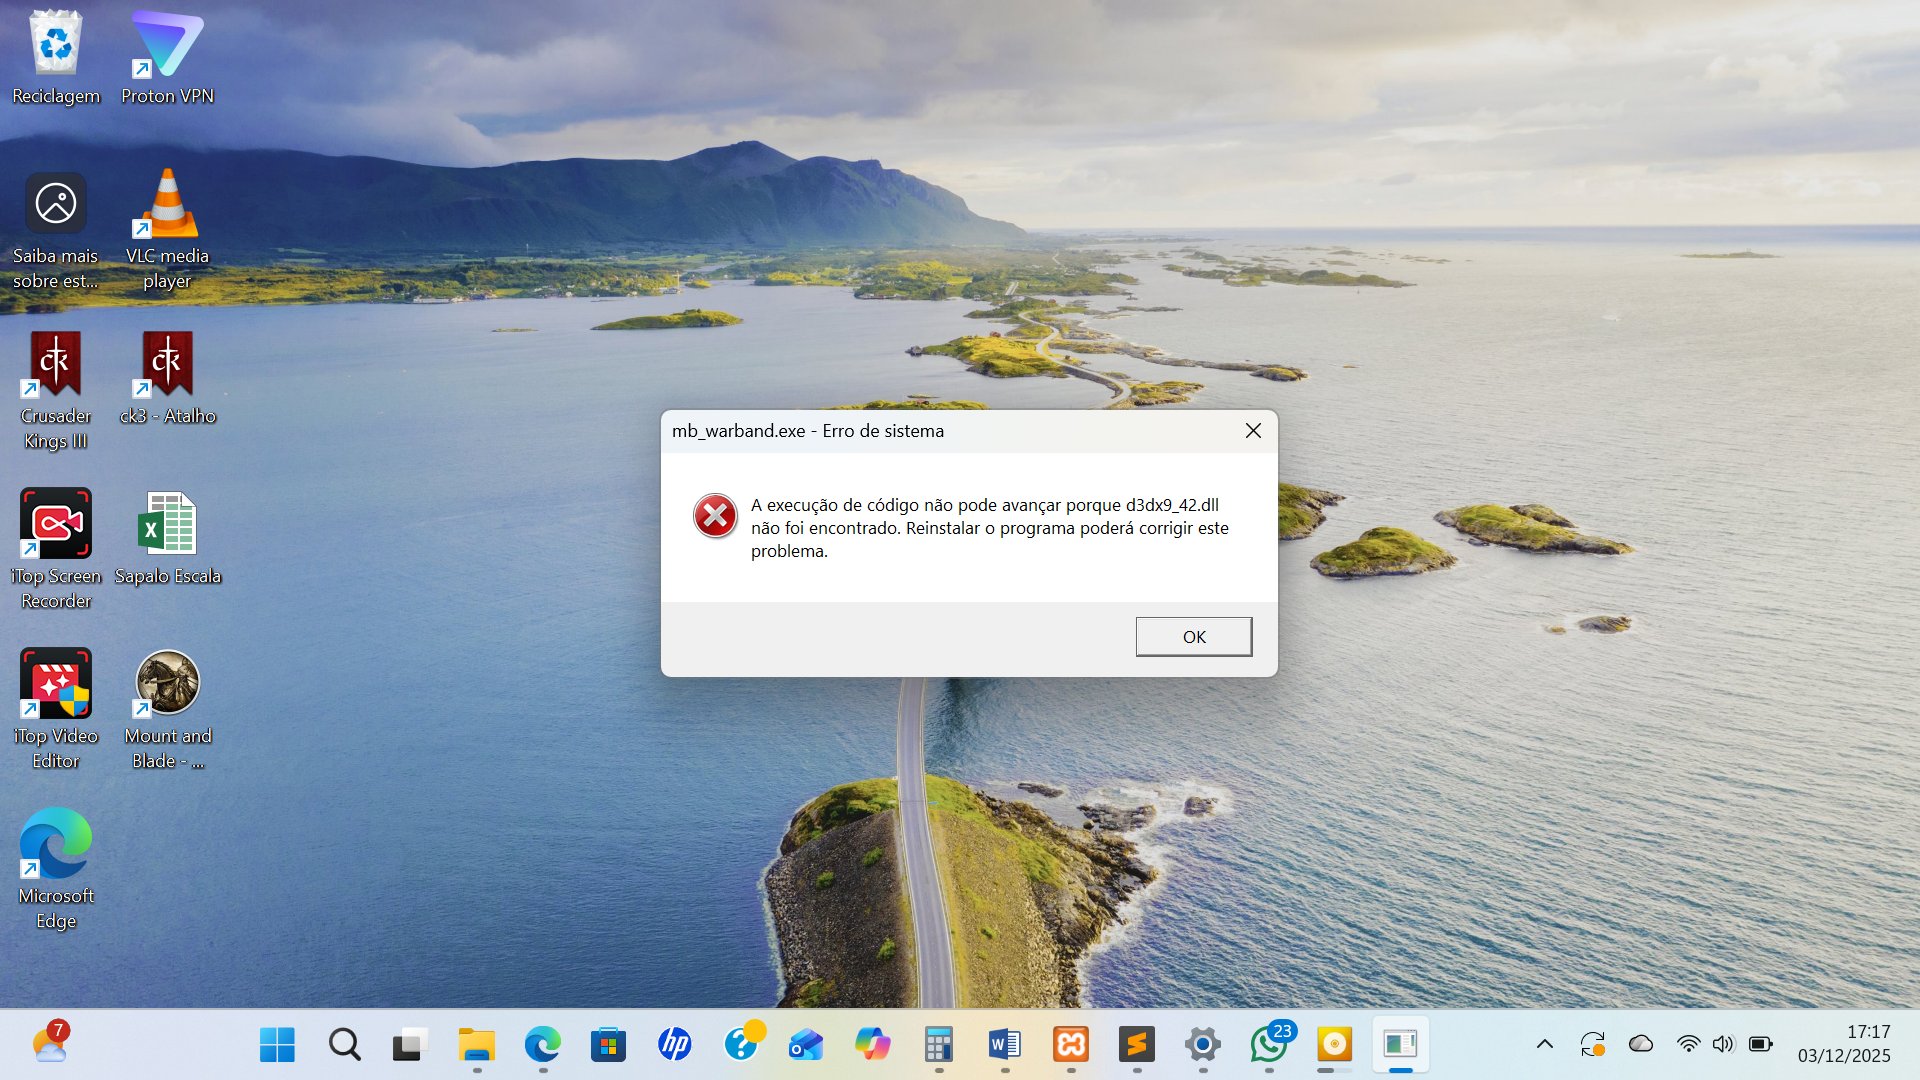Open the clock and date panel
Viewport: 1920px width, 1080px height.
tap(1843, 1044)
